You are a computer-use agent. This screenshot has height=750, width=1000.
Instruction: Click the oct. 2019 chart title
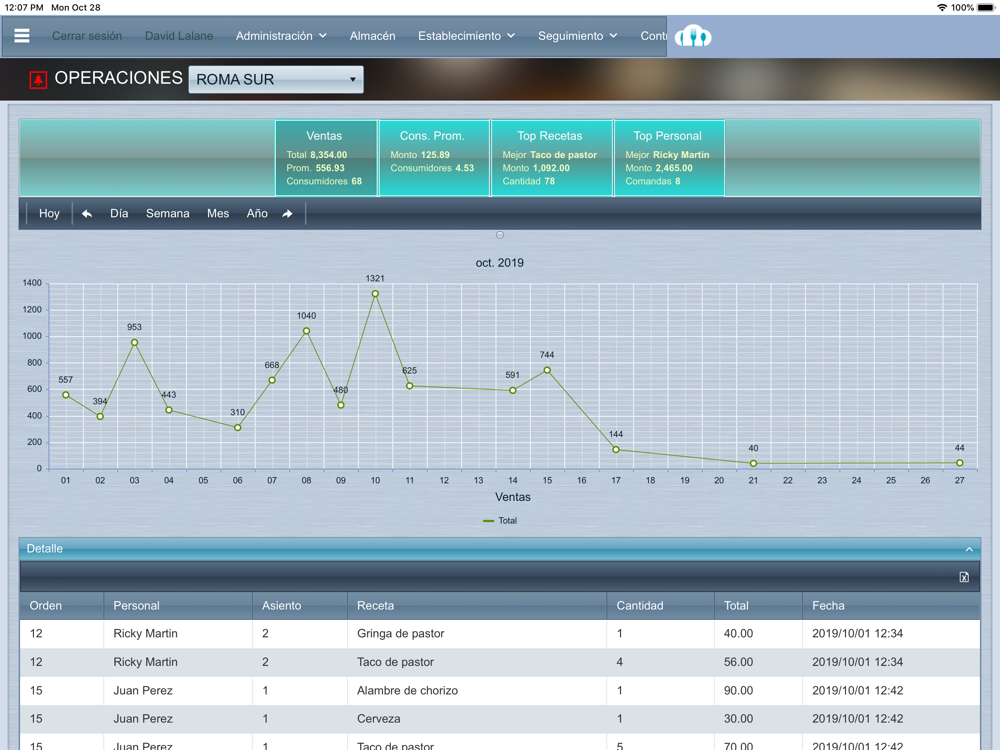point(500,263)
